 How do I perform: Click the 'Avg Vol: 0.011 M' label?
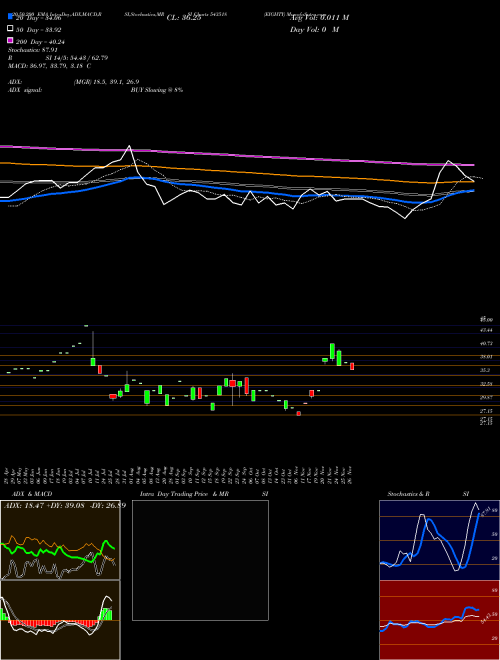coord(319,18)
